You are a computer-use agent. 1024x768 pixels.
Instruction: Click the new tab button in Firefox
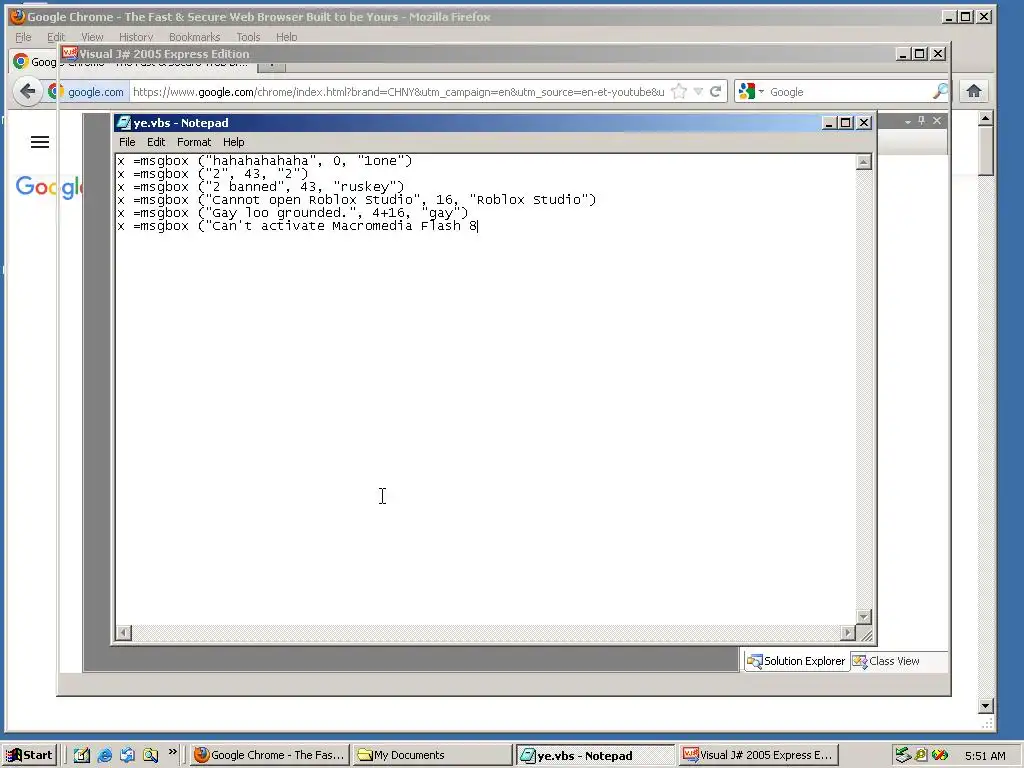(x=271, y=64)
